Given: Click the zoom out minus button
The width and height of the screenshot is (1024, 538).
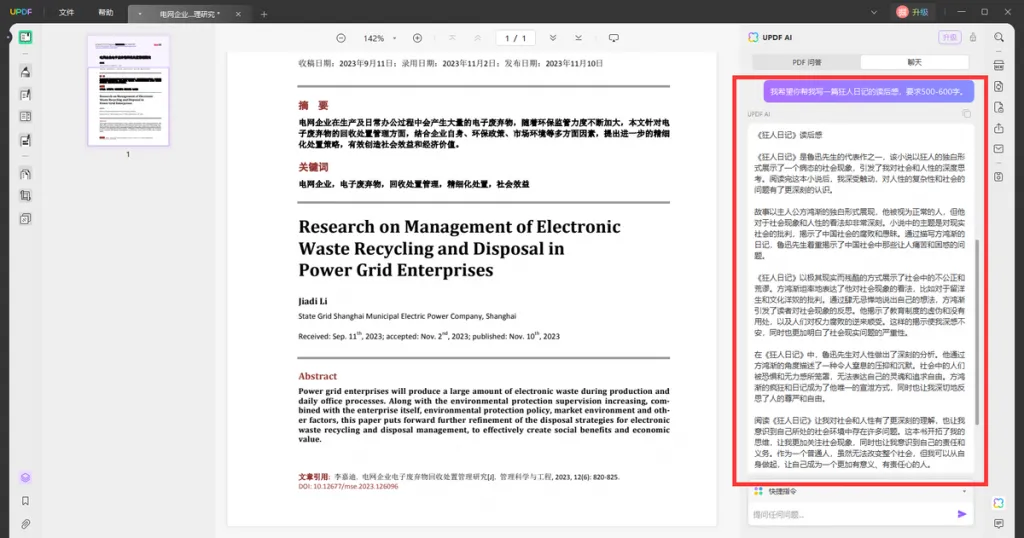Looking at the screenshot, I should (341, 38).
